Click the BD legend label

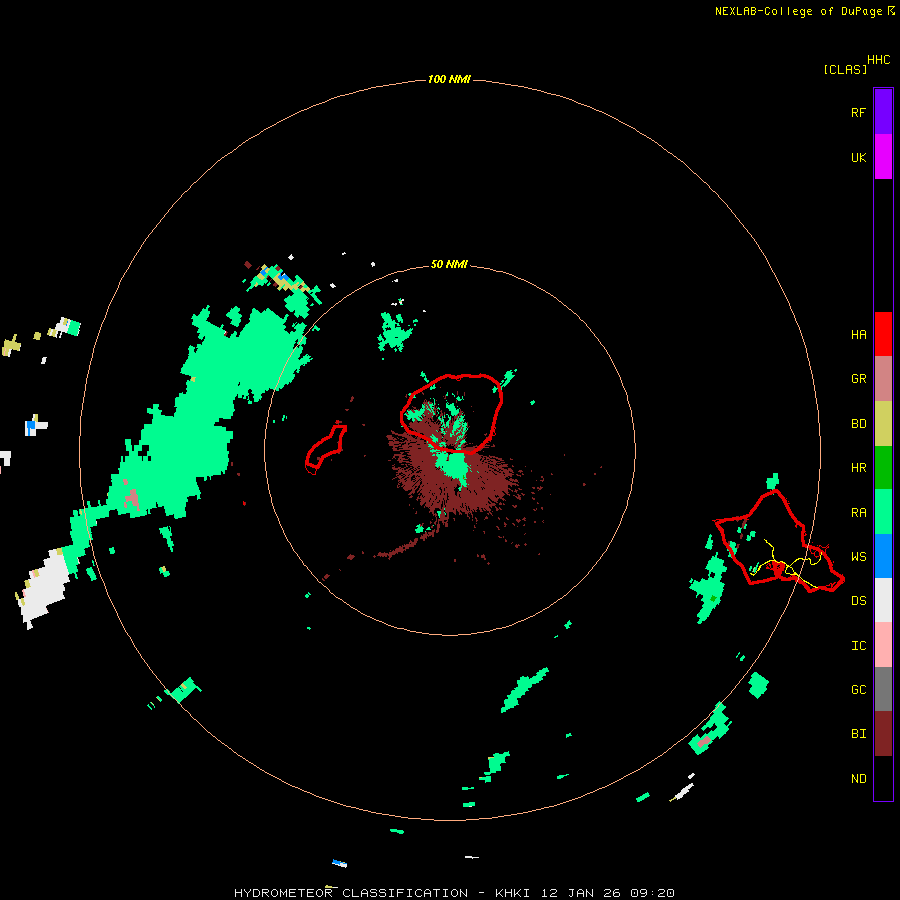point(858,424)
